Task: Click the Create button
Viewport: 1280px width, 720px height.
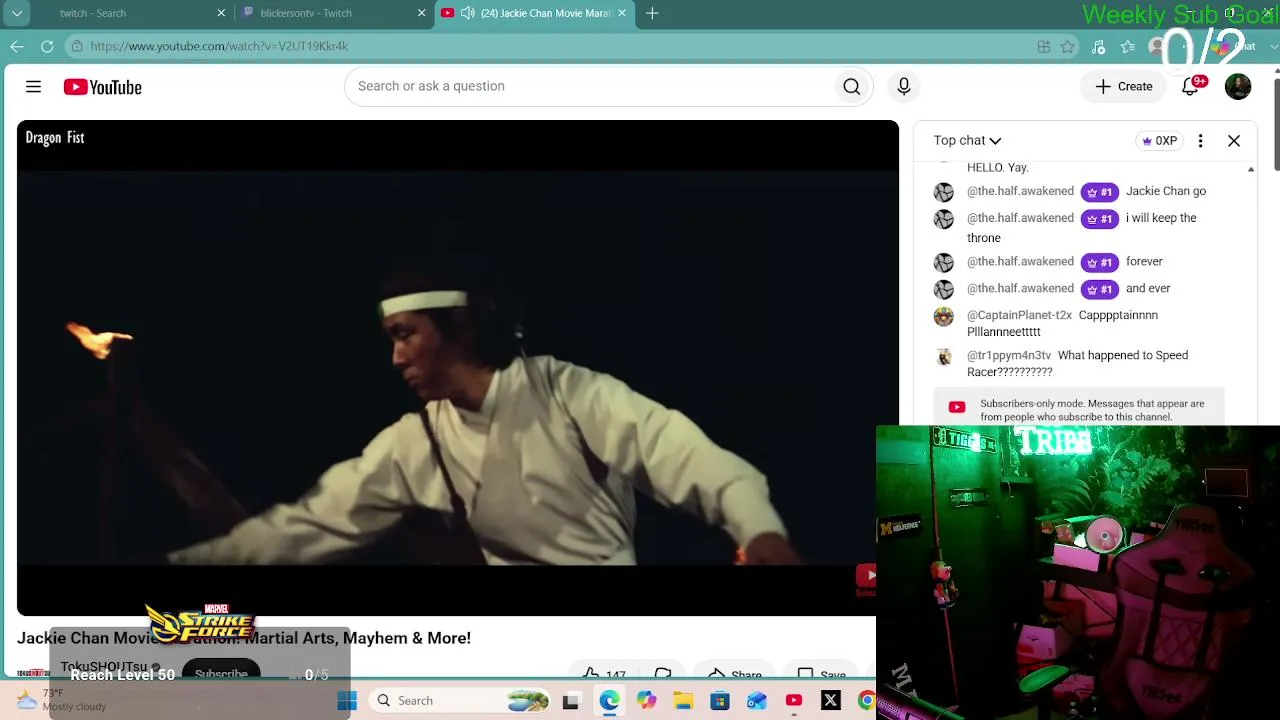Action: (1124, 87)
